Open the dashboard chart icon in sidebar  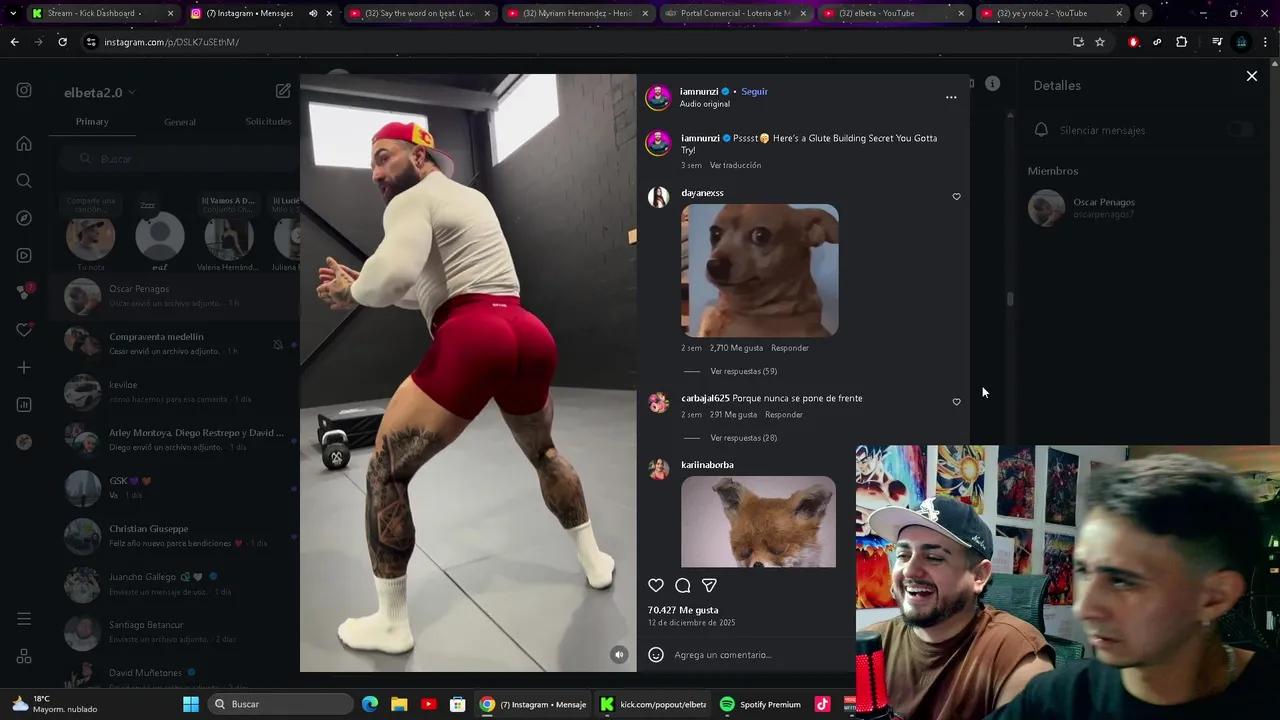click(24, 404)
